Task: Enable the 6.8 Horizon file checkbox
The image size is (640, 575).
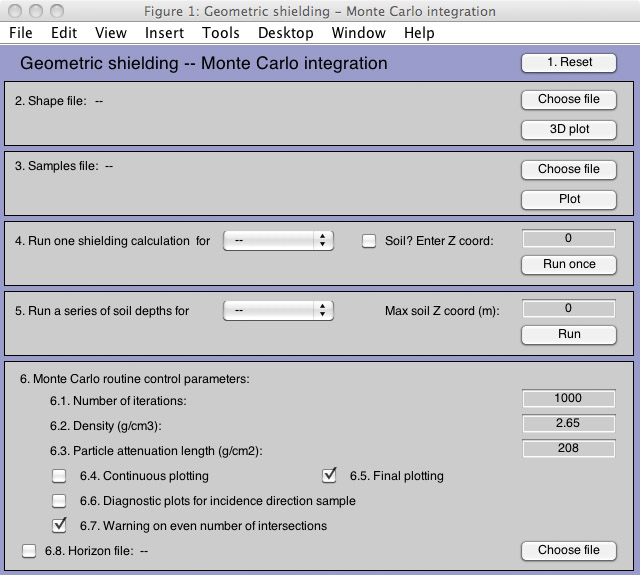Action: [x=29, y=551]
